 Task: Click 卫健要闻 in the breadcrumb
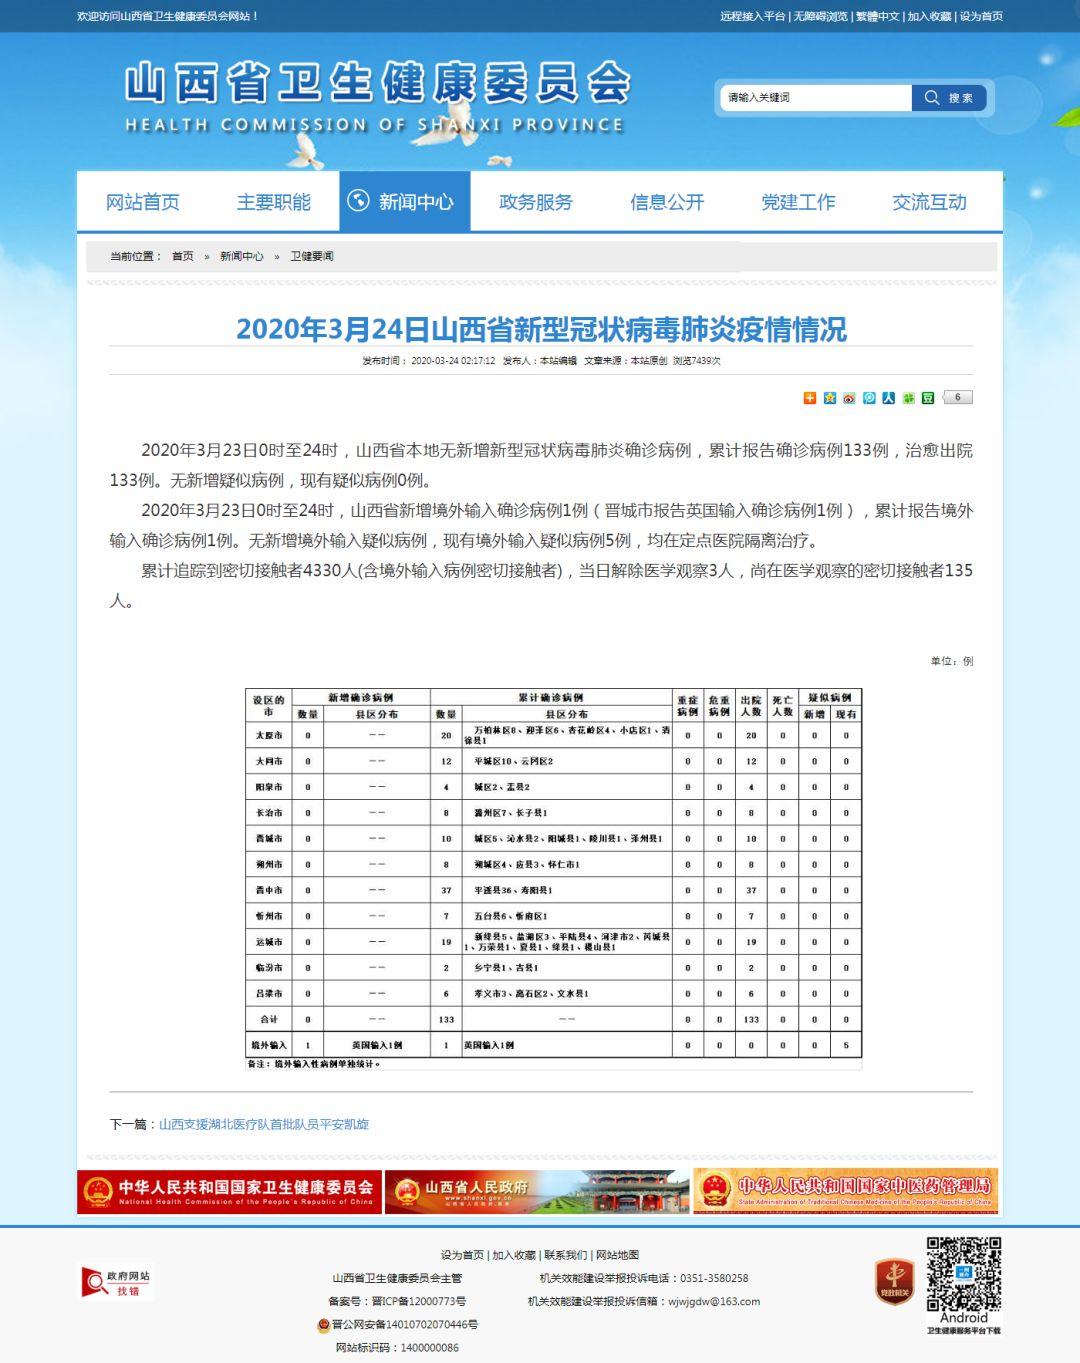point(312,256)
